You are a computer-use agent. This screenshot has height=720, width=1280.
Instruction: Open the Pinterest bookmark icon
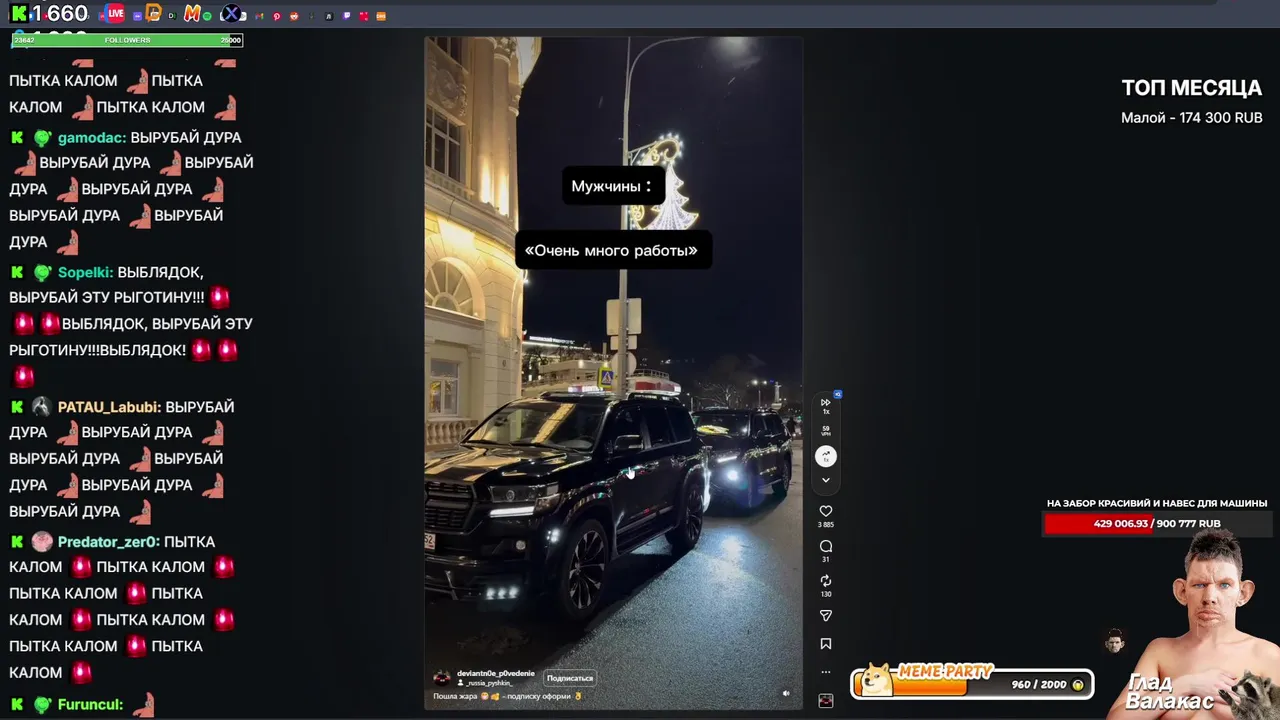[x=276, y=16]
